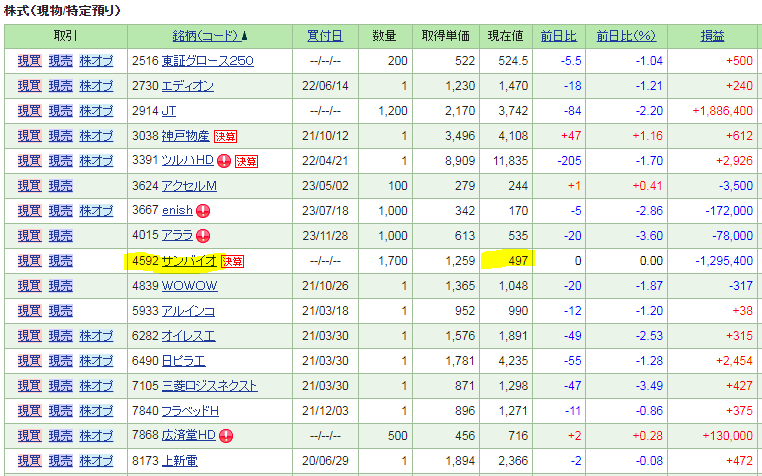
Task: Open アクセルM stock link
Action: pos(189,186)
